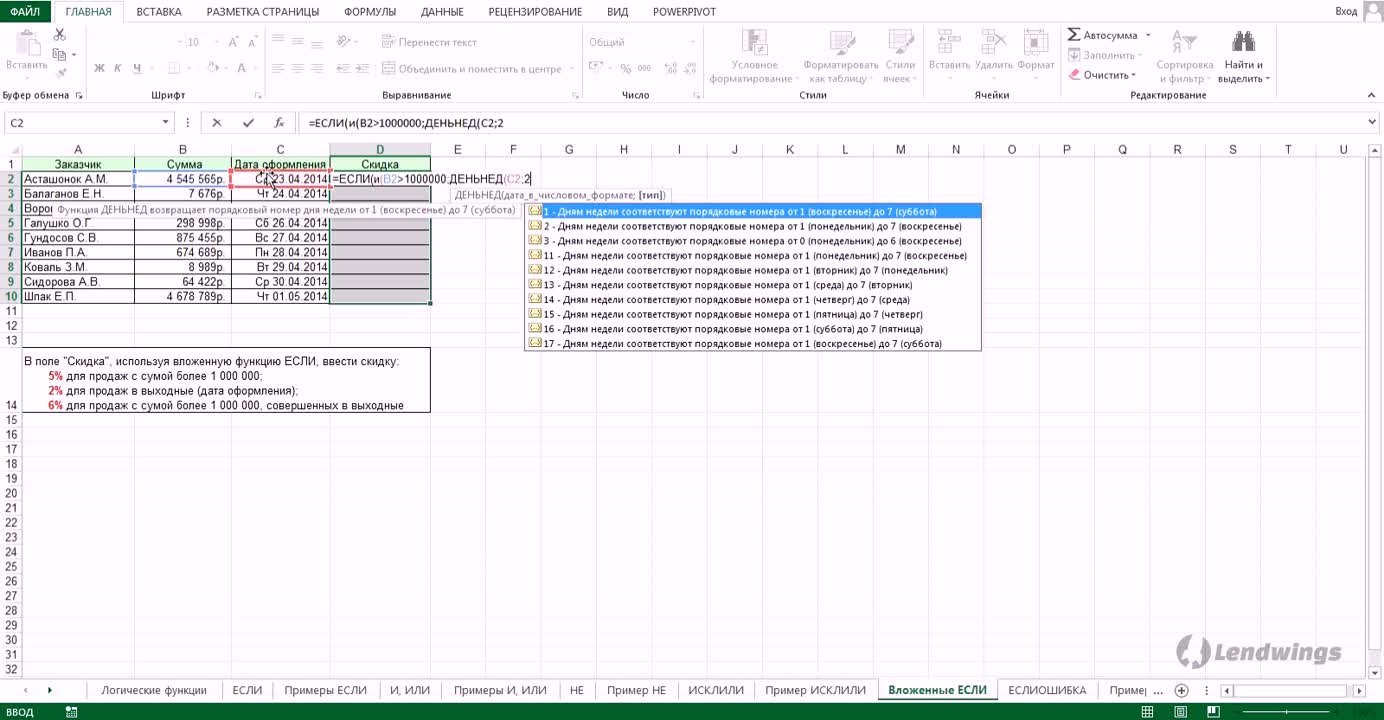Open the Примеры ЕСЛИ sheet tab
This screenshot has width=1384, height=720.
tap(325, 690)
